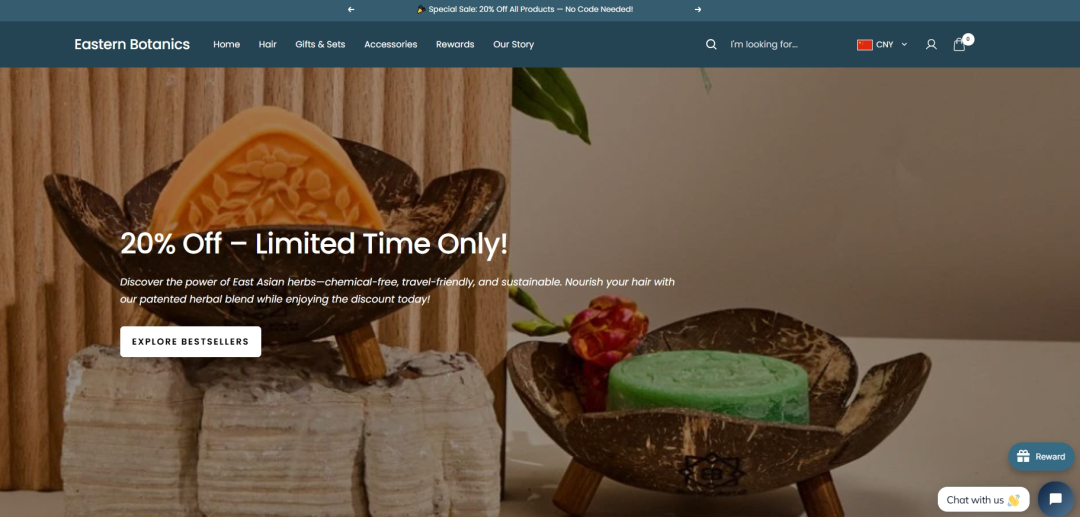Click the Chat with us bubble
The height and width of the screenshot is (517, 1080).
point(983,500)
